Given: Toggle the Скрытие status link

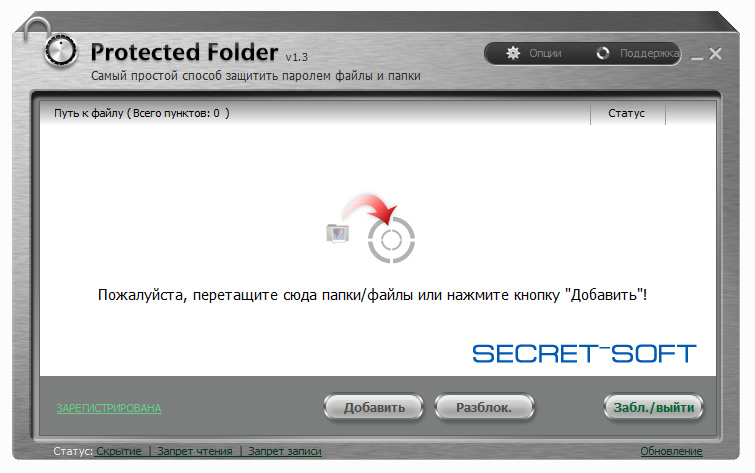Looking at the screenshot, I should tap(119, 451).
